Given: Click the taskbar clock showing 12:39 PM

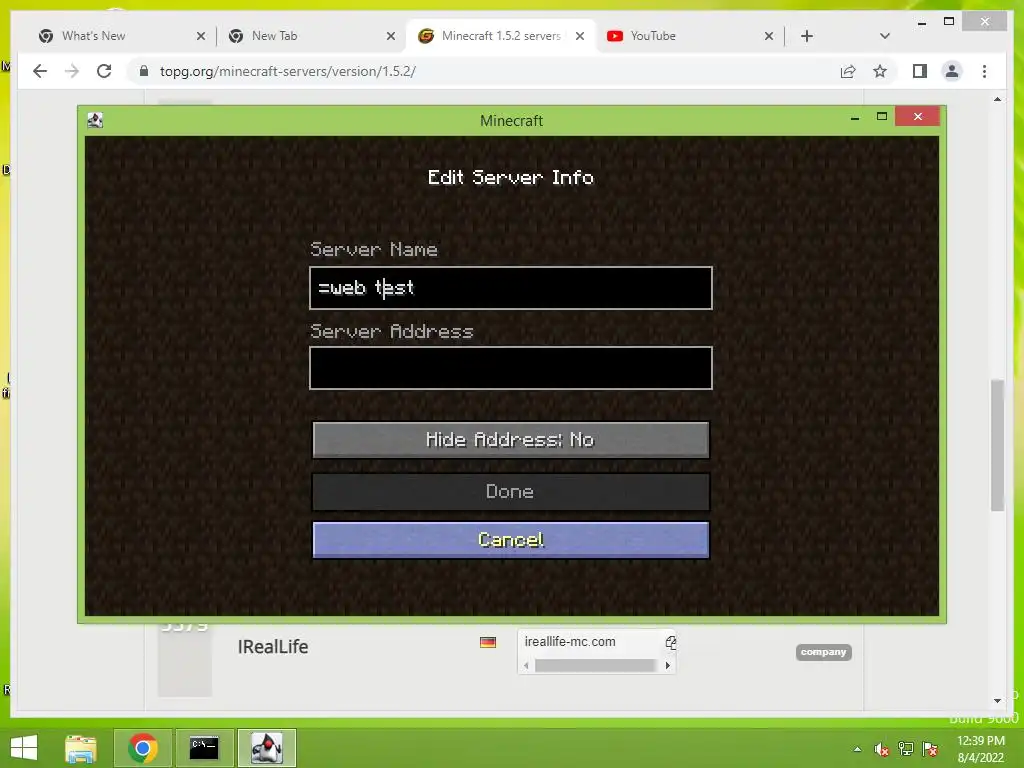Looking at the screenshot, I should pos(981,749).
